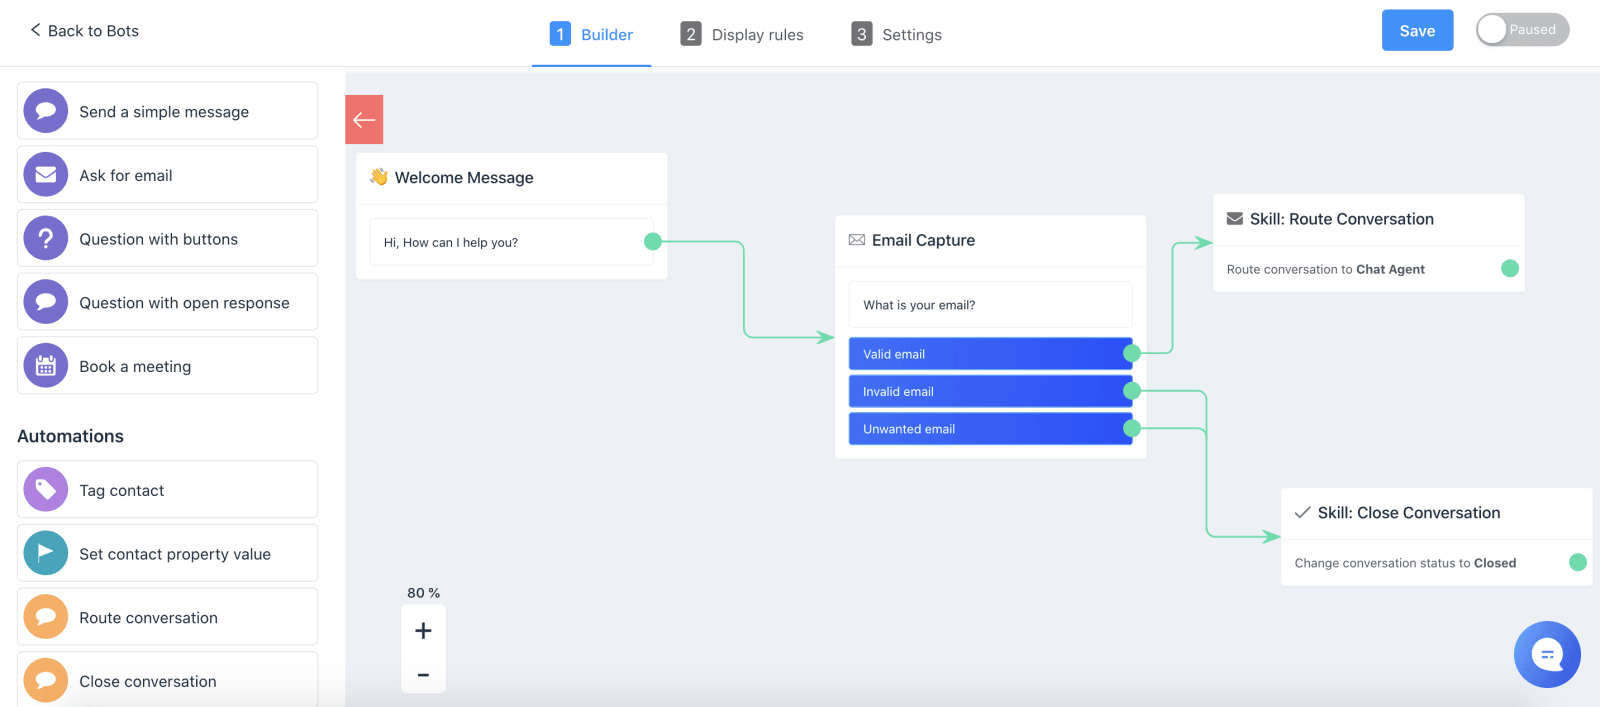Select Skill: Route Conversation node title
This screenshot has height=707, width=1600.
click(x=1341, y=219)
